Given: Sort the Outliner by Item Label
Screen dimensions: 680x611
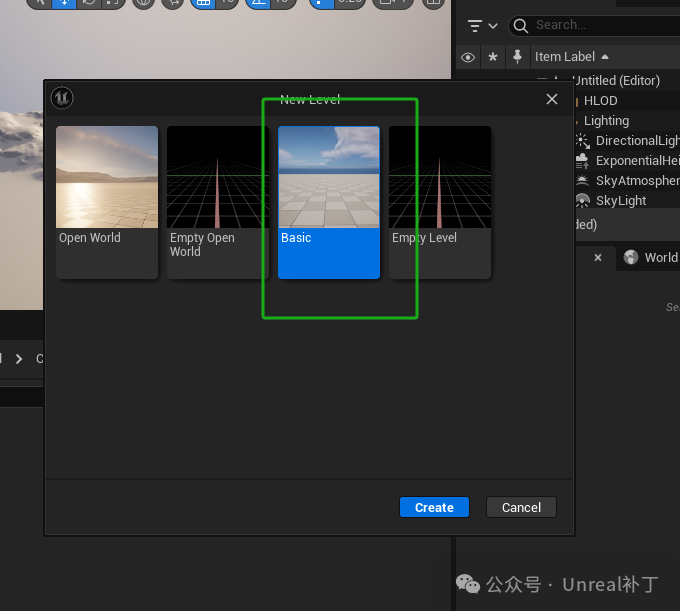Looking at the screenshot, I should (x=571, y=57).
